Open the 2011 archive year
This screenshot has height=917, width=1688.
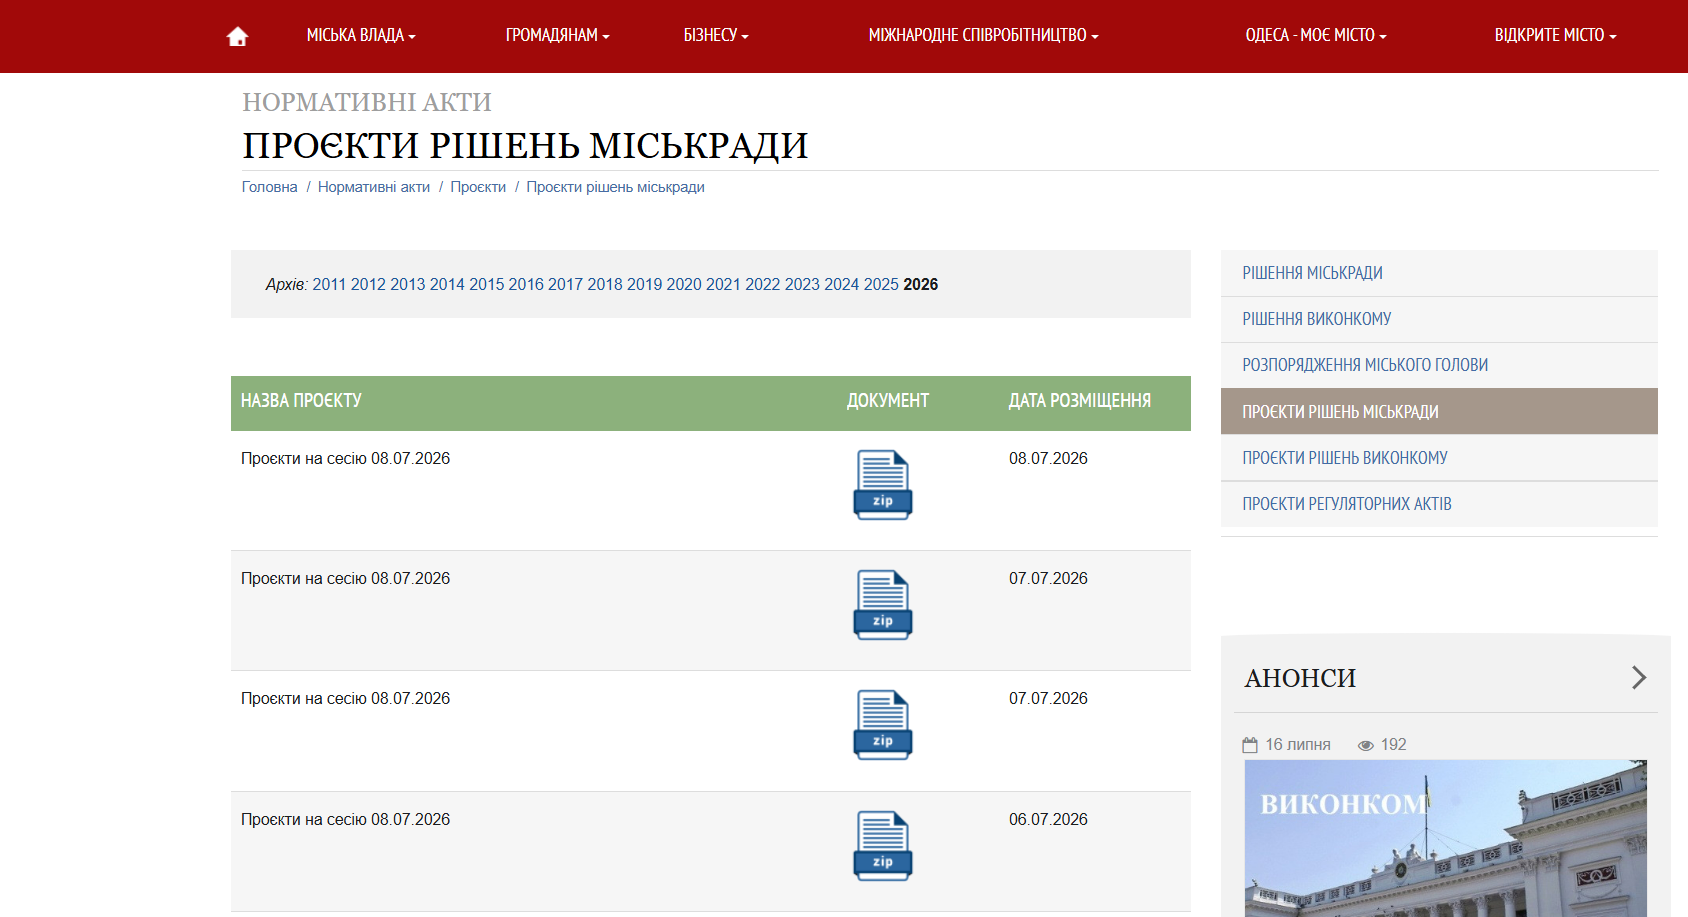pos(329,284)
